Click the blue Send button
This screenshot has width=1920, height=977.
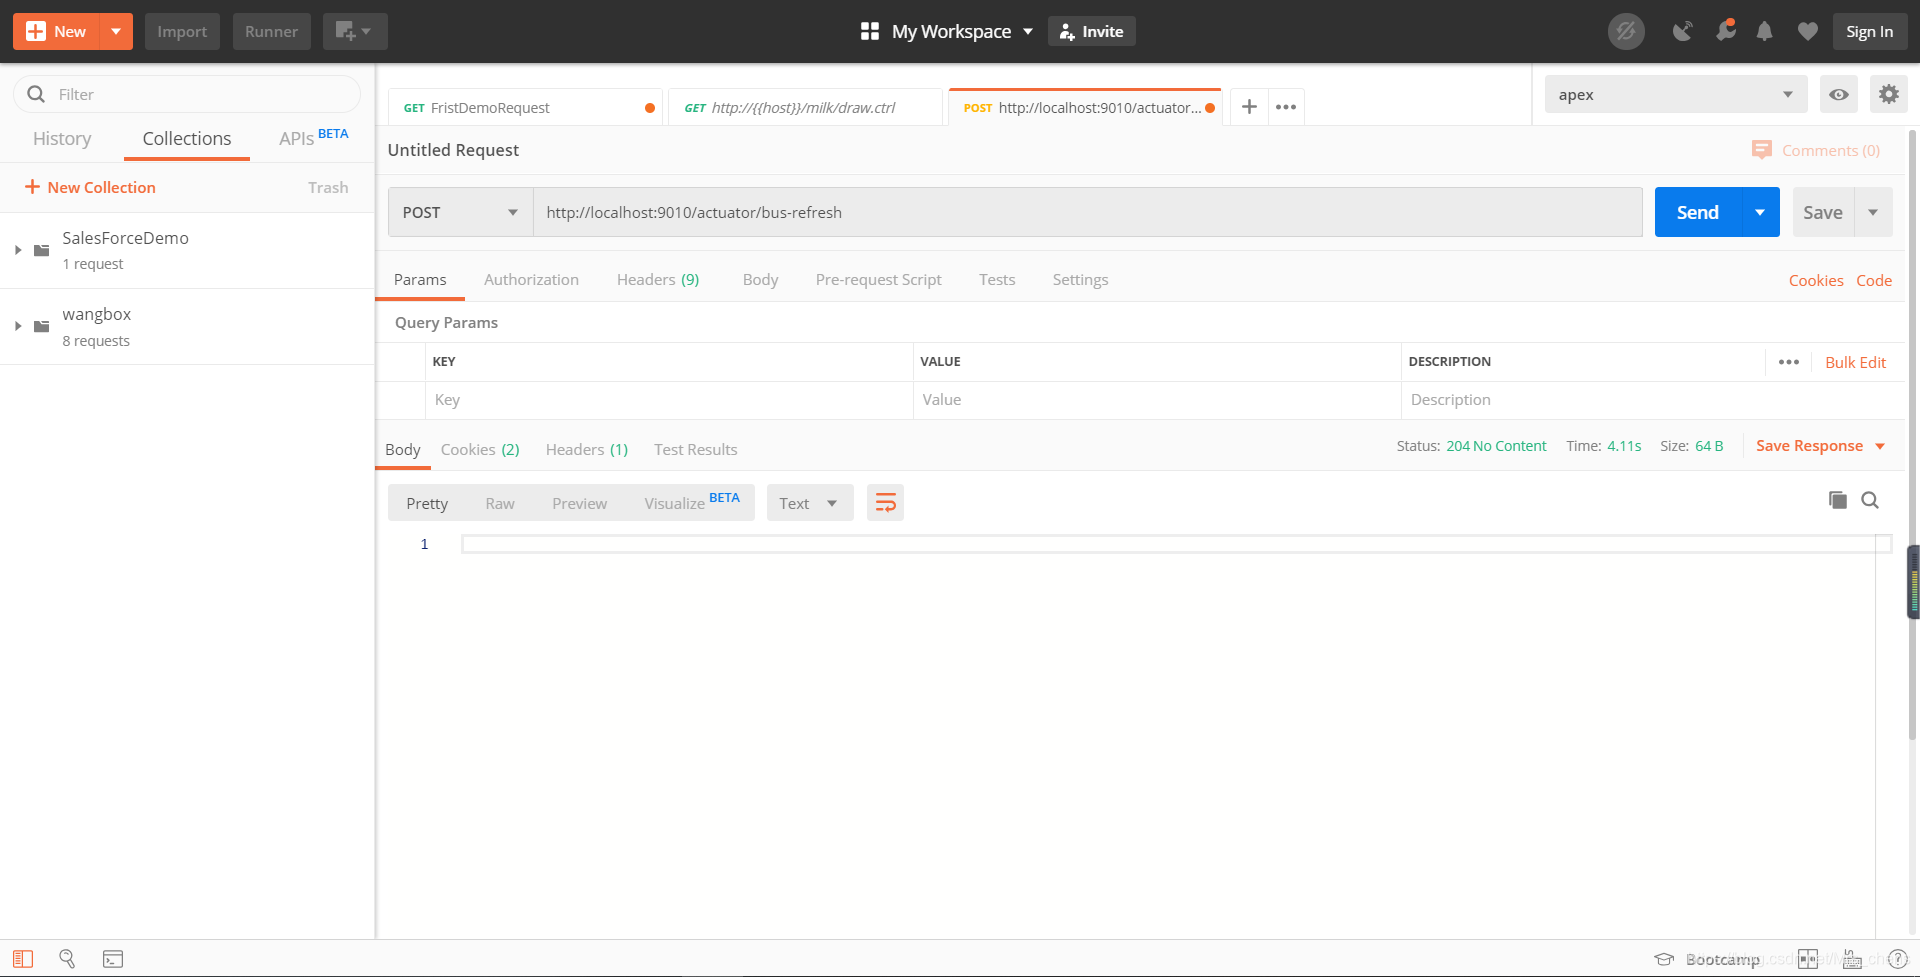tap(1698, 212)
